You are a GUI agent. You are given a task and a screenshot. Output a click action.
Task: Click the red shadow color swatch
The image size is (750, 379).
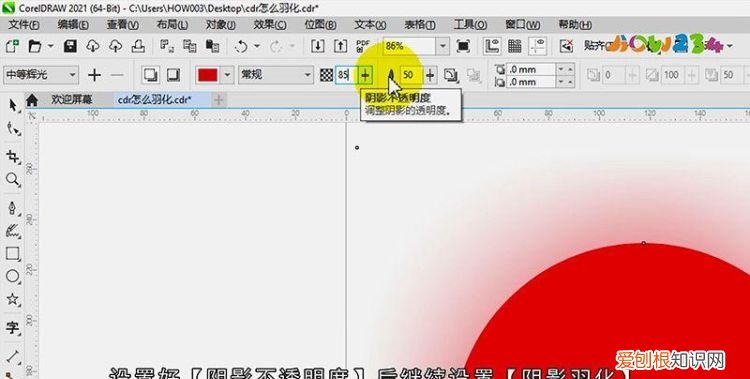tap(208, 75)
